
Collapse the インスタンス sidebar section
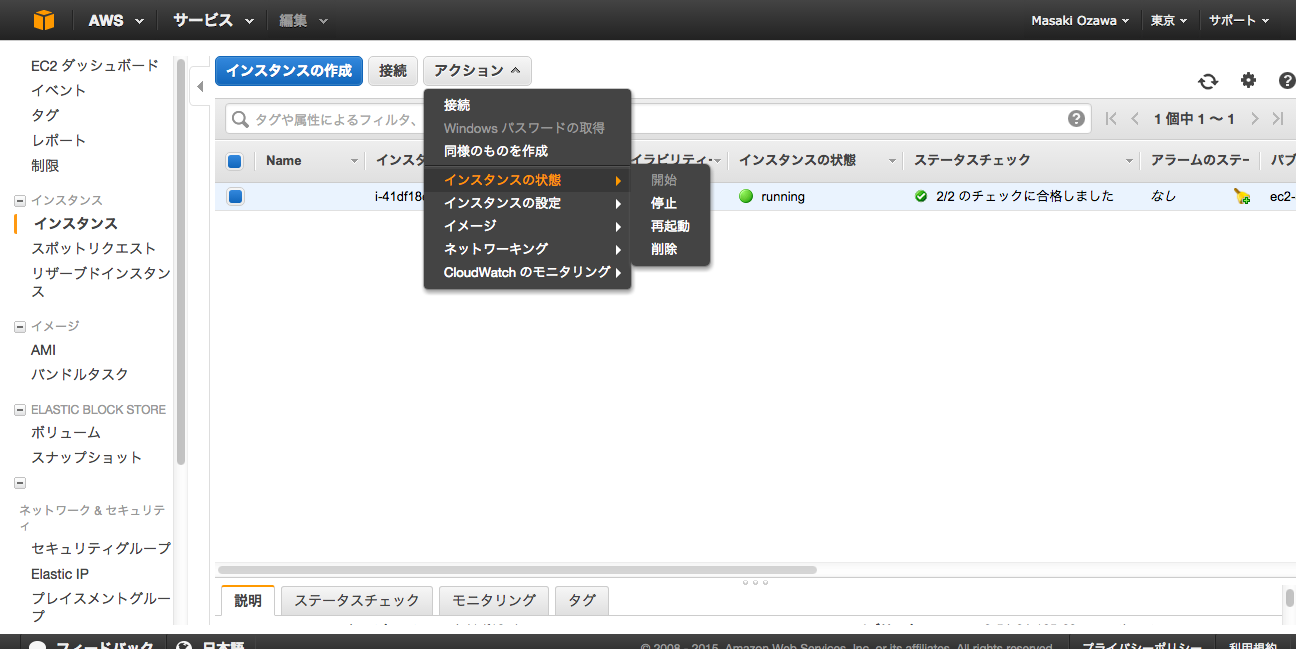[20, 201]
